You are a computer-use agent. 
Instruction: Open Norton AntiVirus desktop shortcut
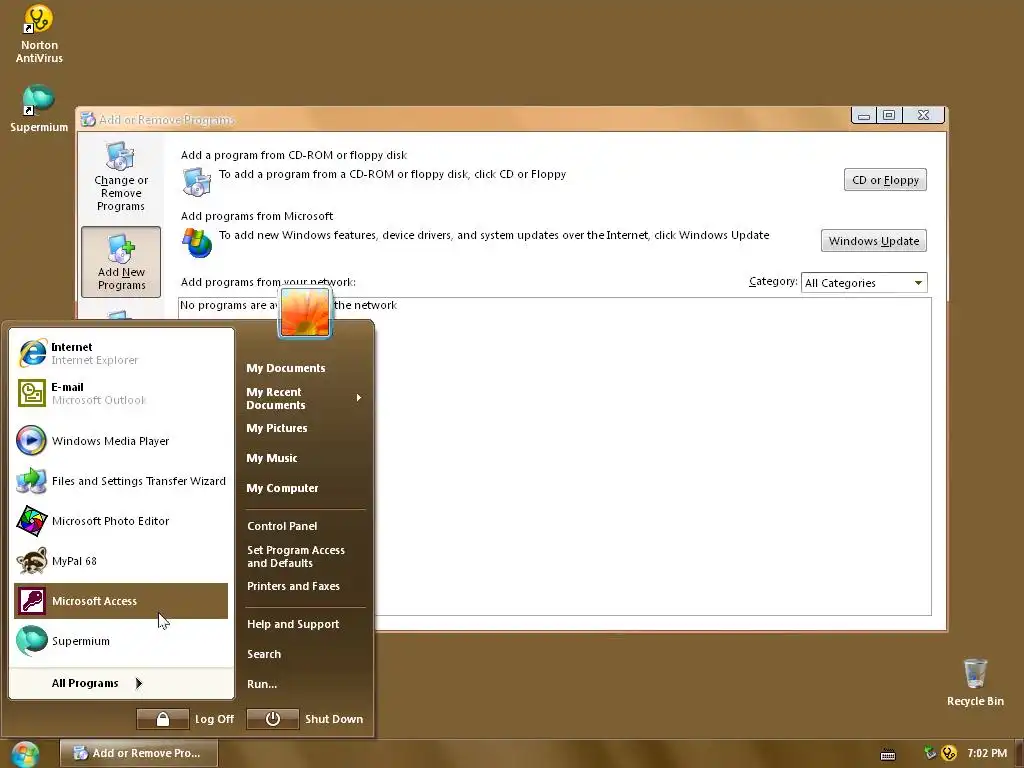click(39, 34)
